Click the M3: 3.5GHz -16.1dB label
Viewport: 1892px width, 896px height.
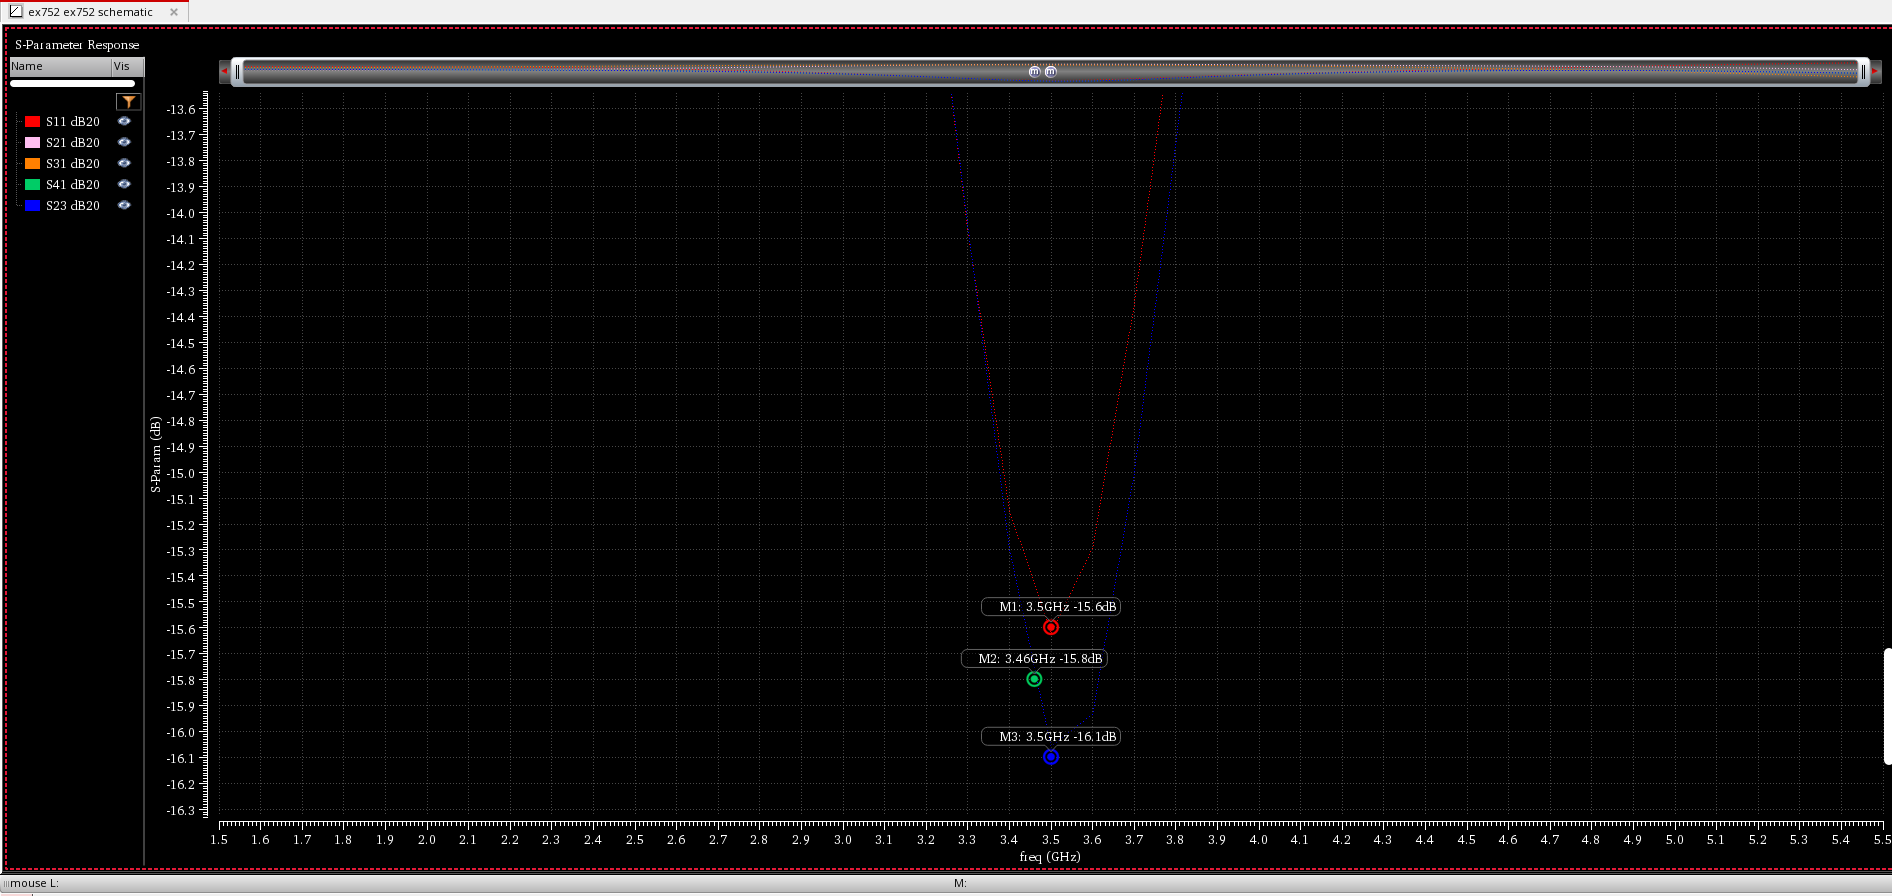click(x=1050, y=737)
